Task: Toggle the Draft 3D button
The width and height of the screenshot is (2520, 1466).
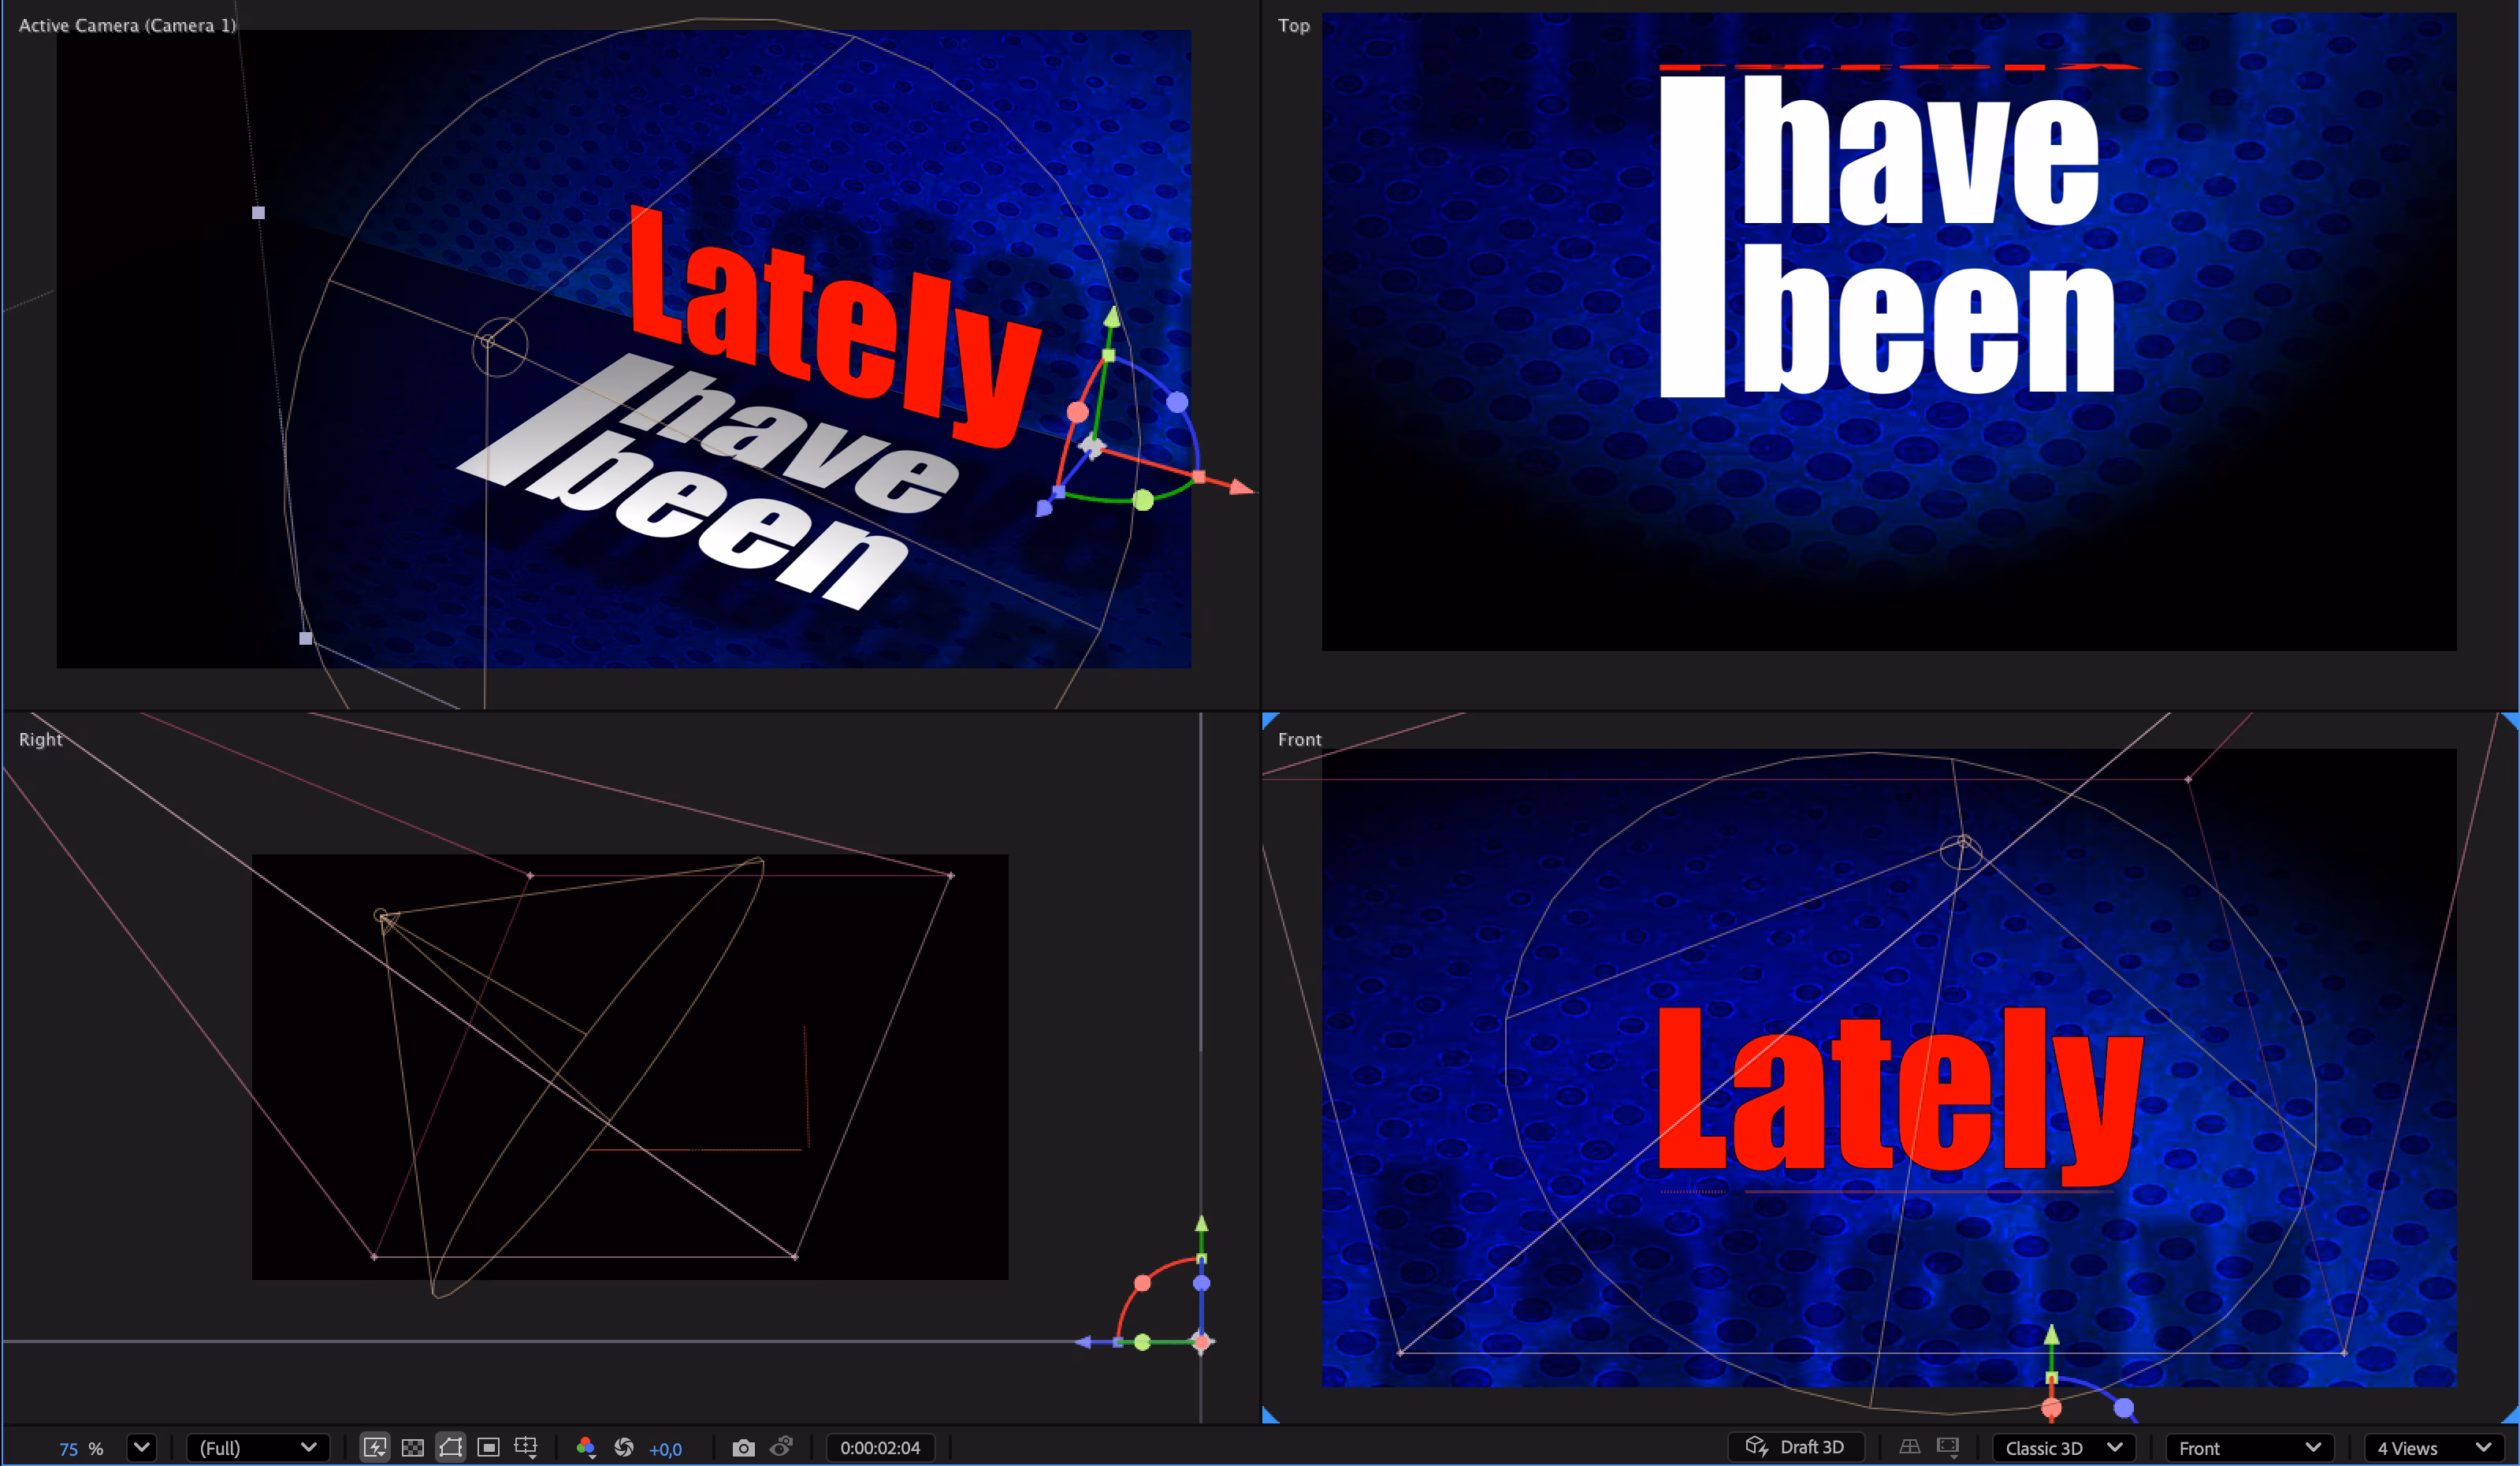Action: click(x=1796, y=1447)
